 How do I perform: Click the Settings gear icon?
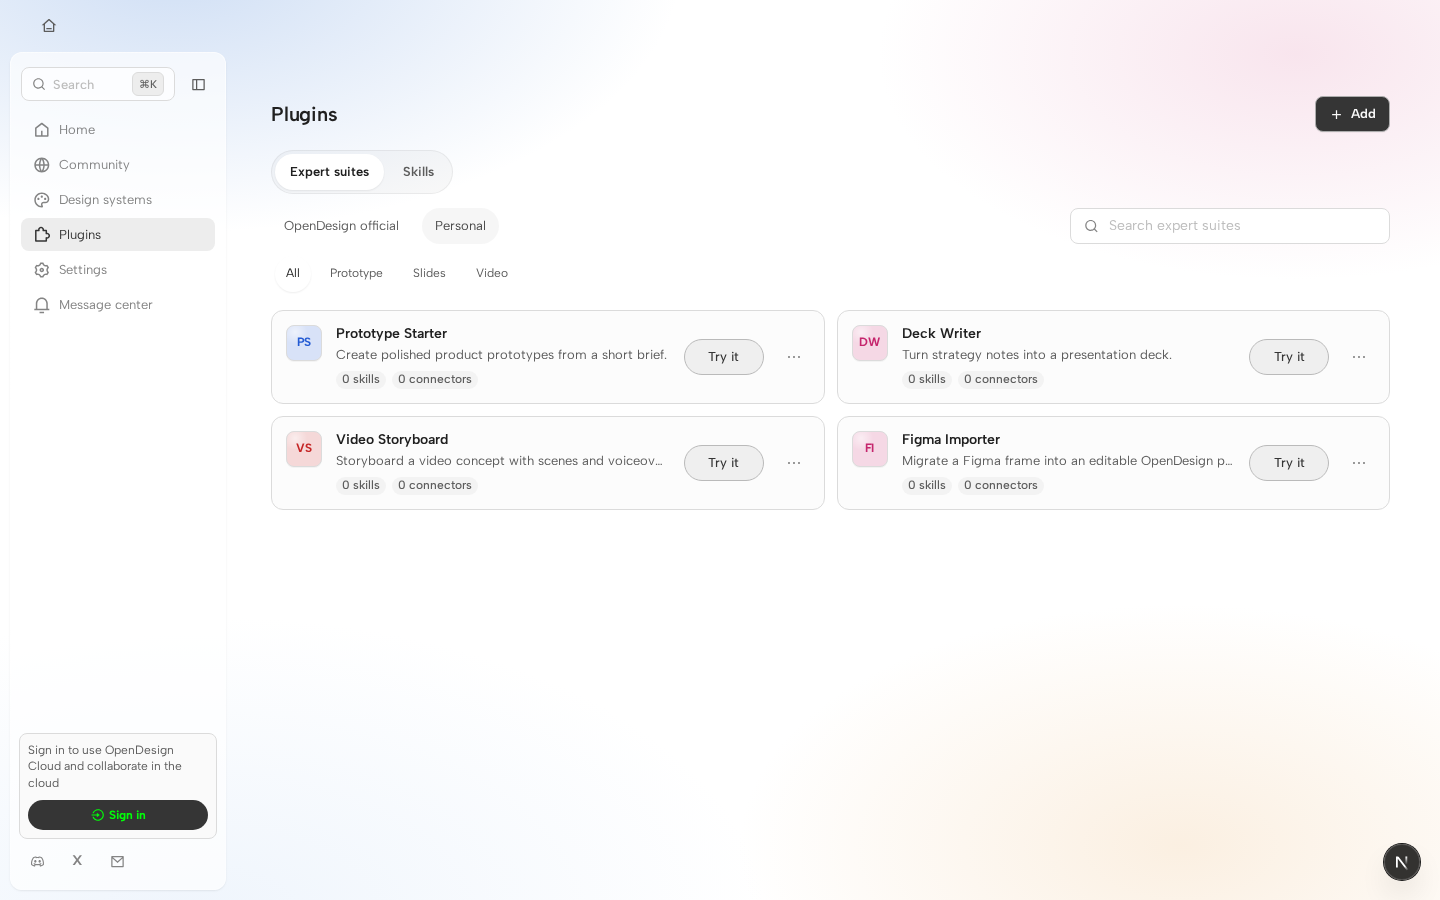click(42, 270)
